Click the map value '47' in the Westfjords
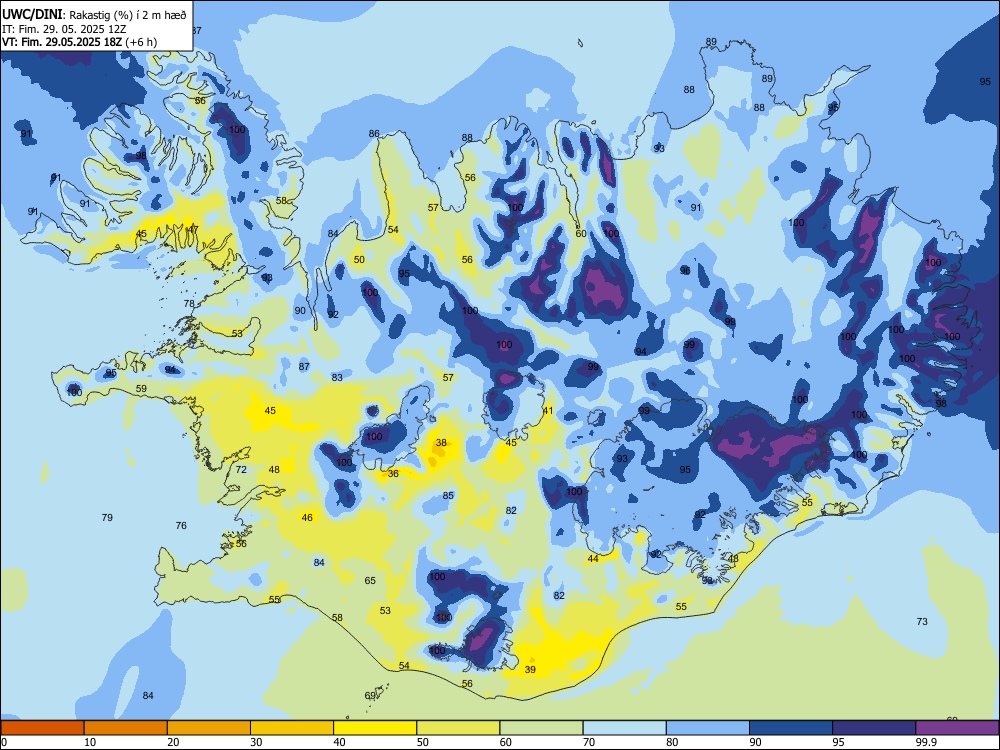Image resolution: width=1000 pixels, height=750 pixels. point(193,230)
